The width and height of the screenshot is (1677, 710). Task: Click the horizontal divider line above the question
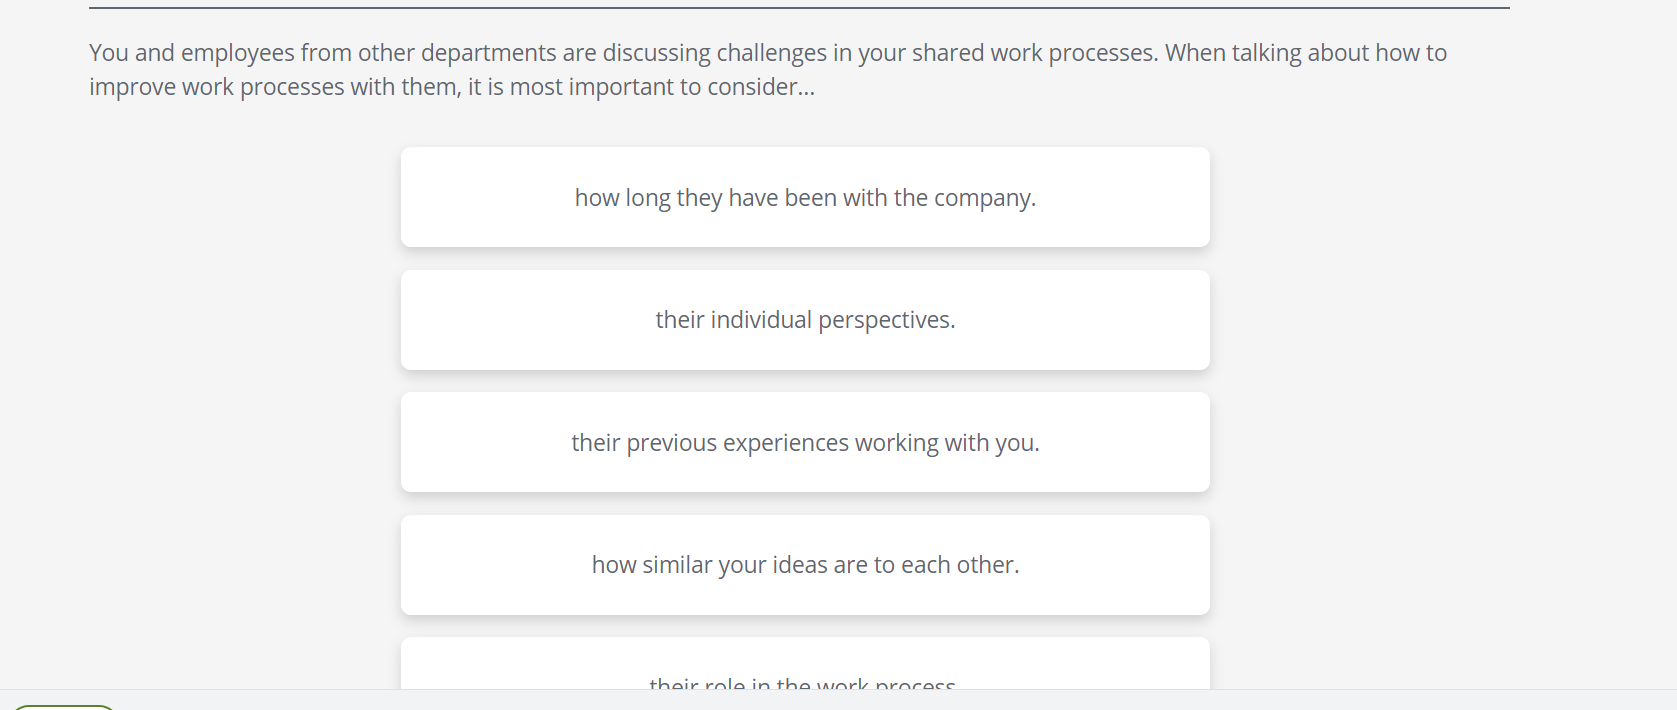point(798,8)
